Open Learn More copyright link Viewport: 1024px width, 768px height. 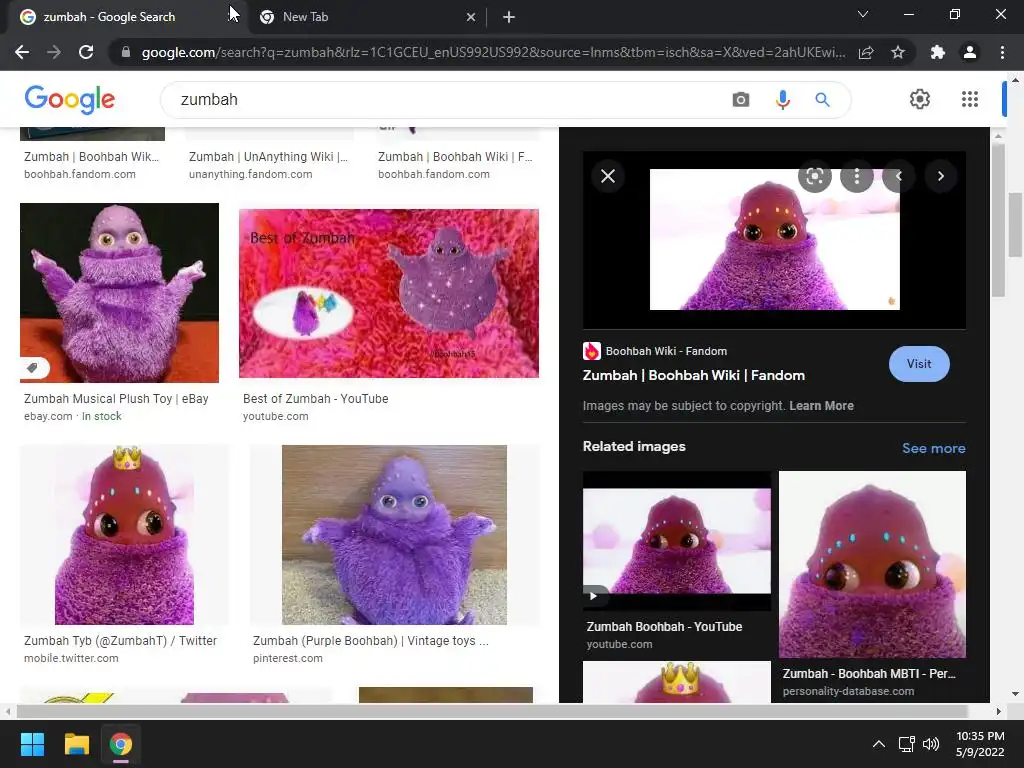point(821,406)
